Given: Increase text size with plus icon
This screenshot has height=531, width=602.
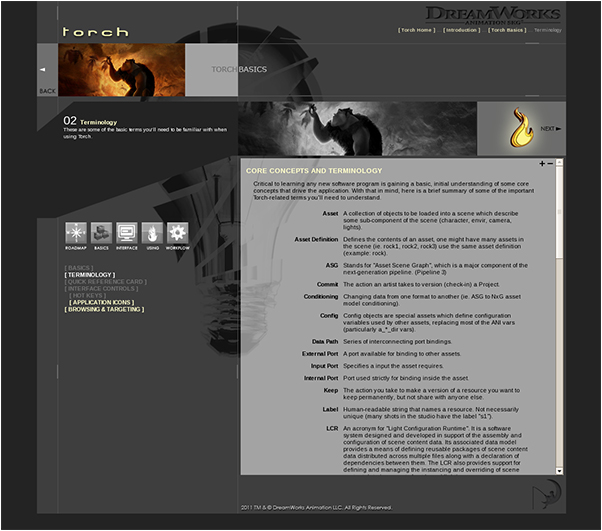Looking at the screenshot, I should click(x=542, y=164).
